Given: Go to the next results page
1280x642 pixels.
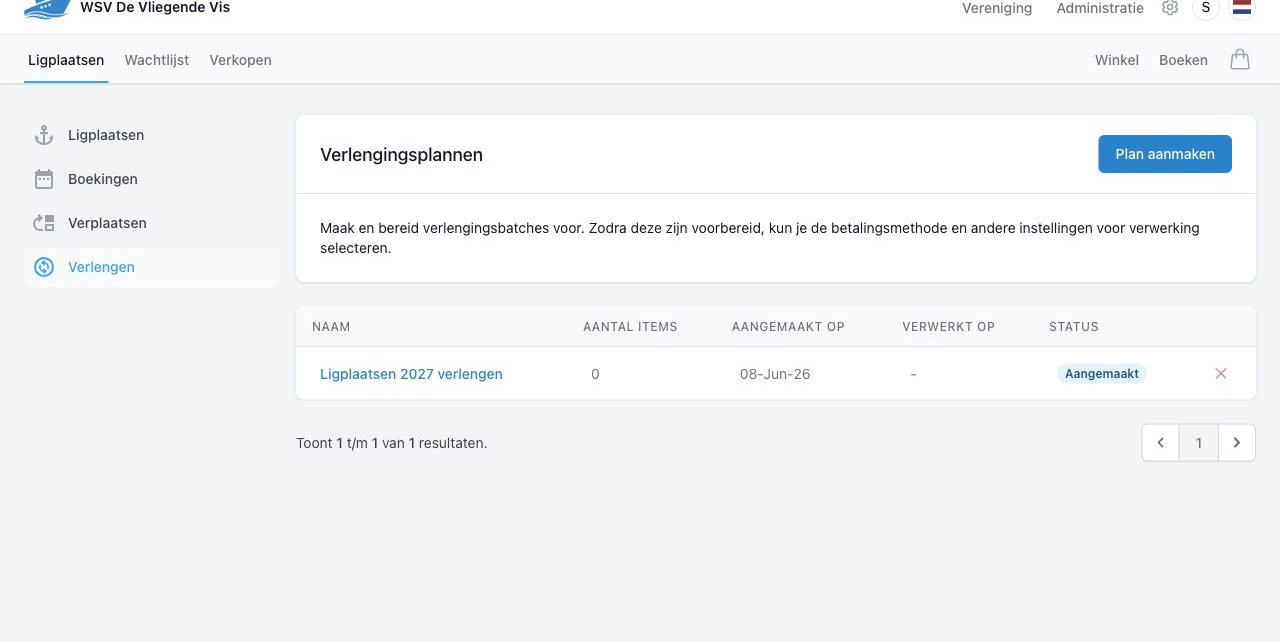Looking at the screenshot, I should (x=1237, y=443).
